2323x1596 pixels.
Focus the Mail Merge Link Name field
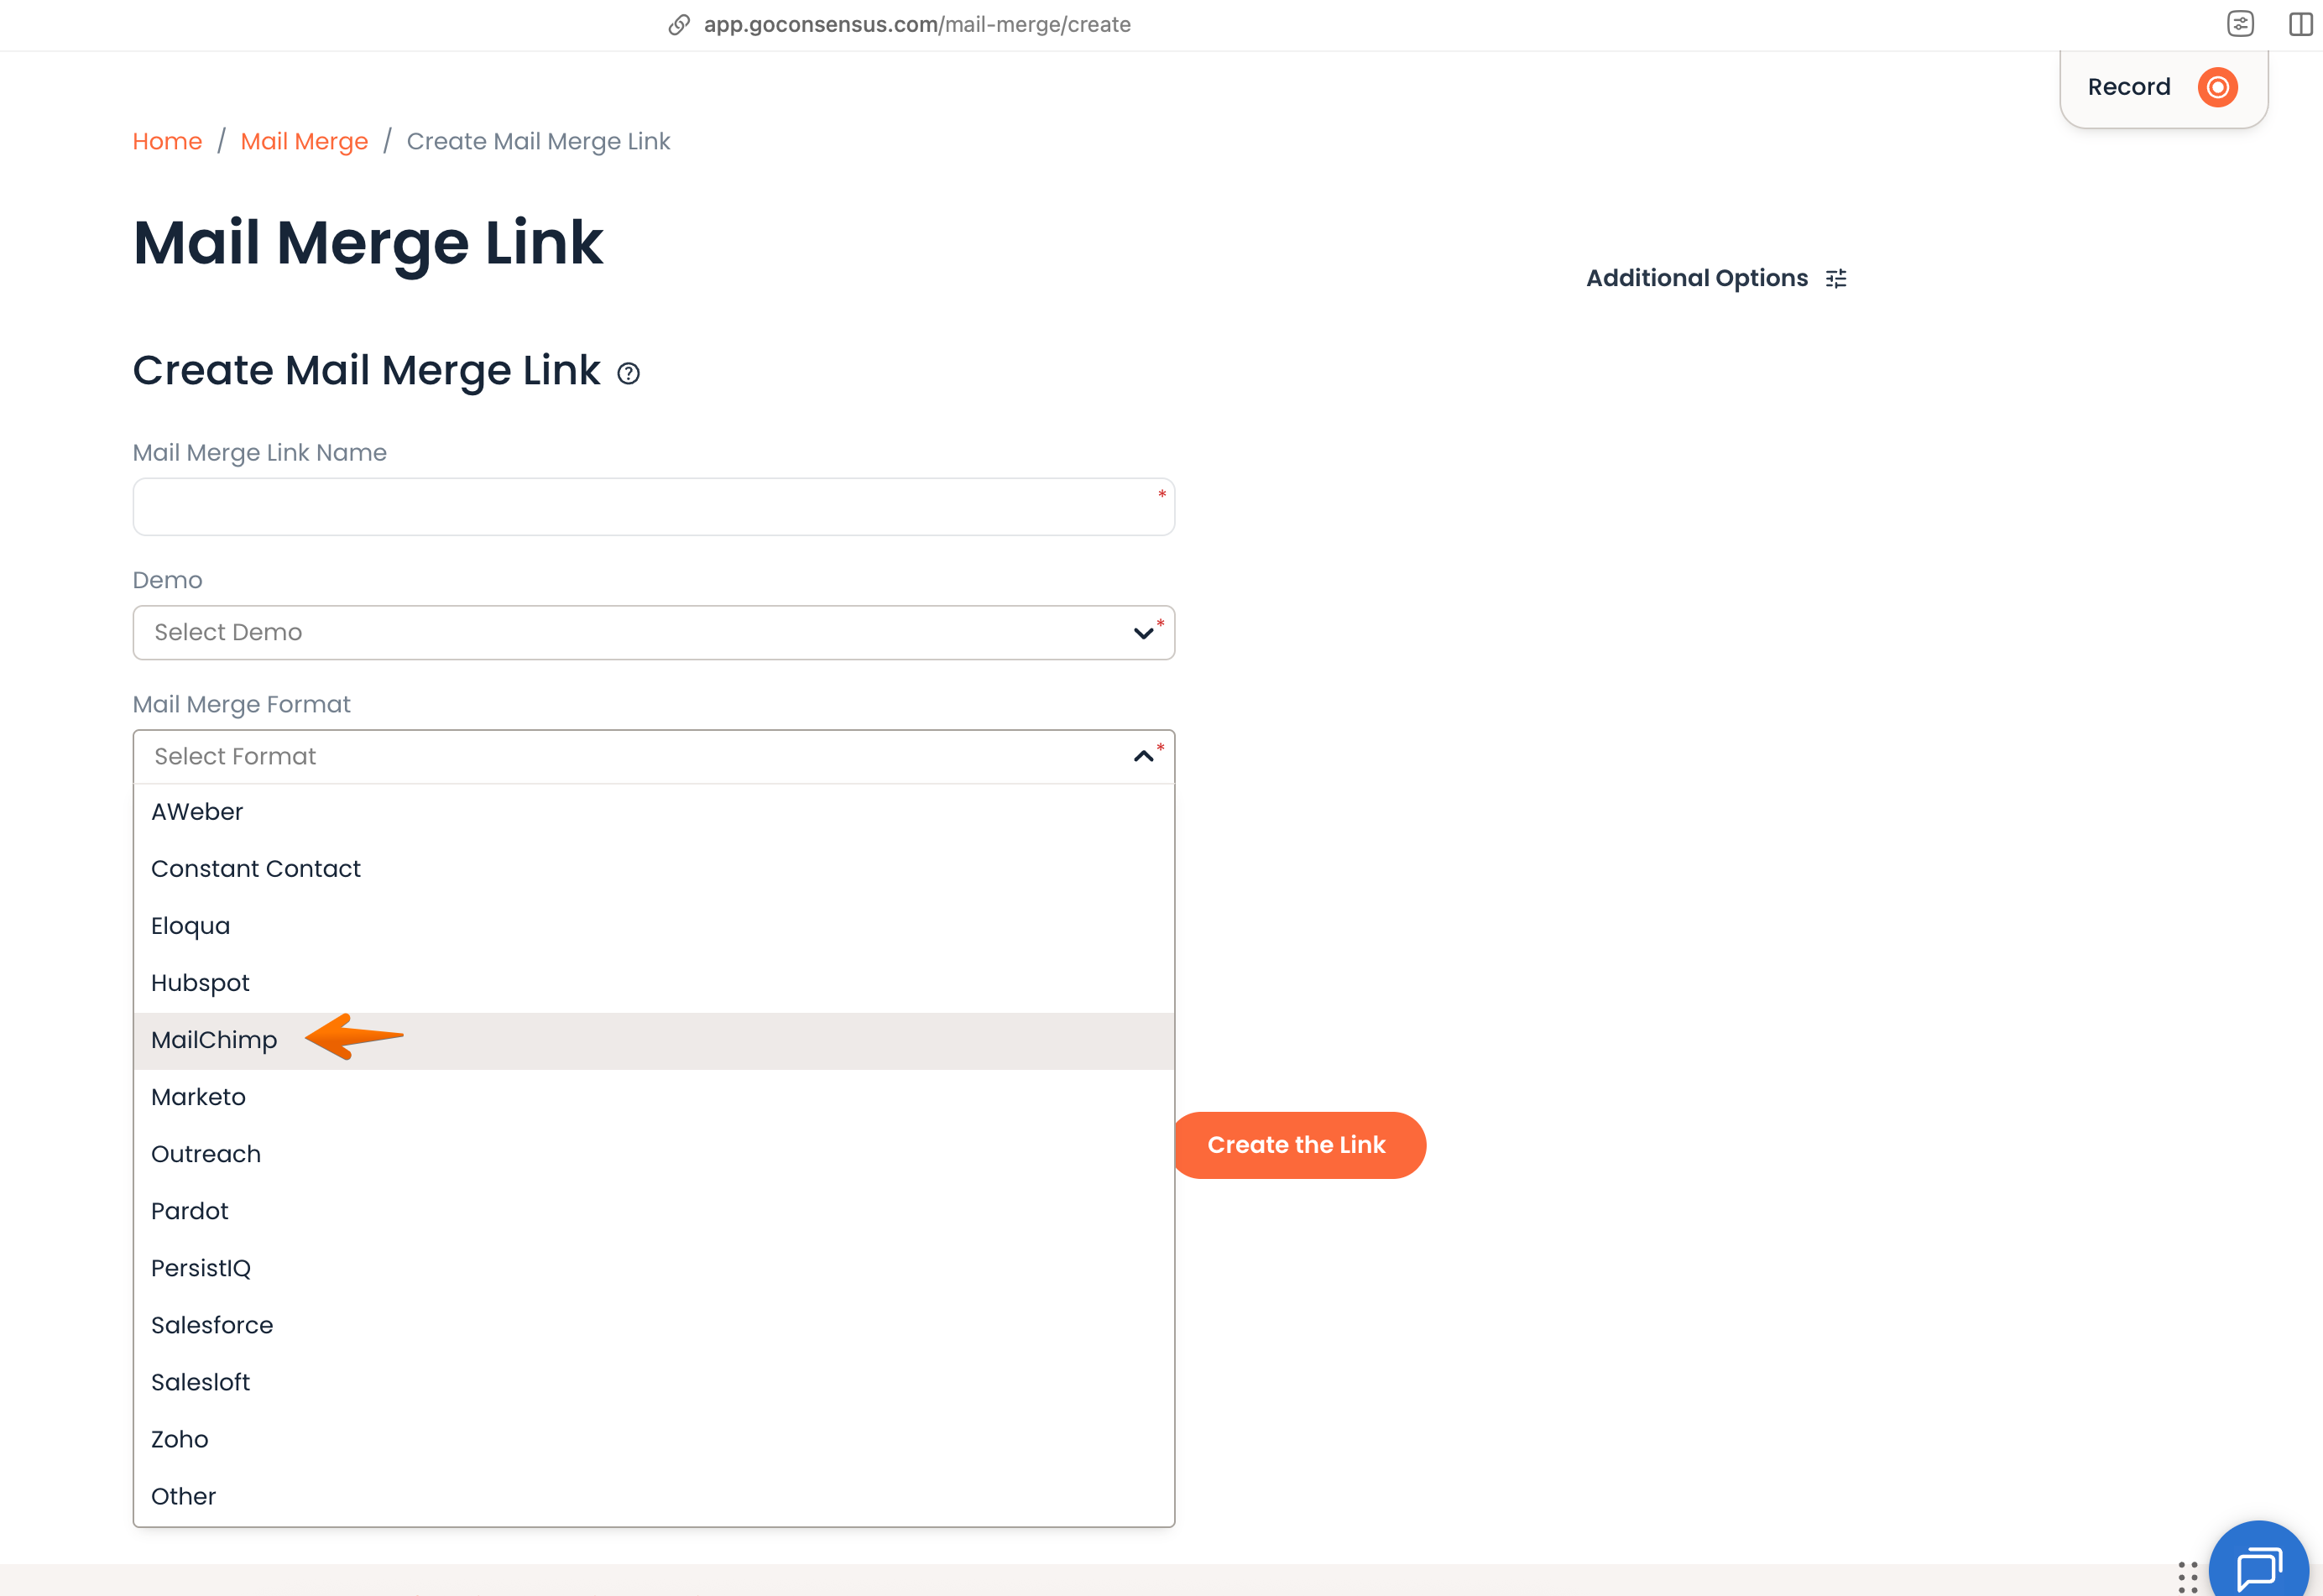coord(654,507)
